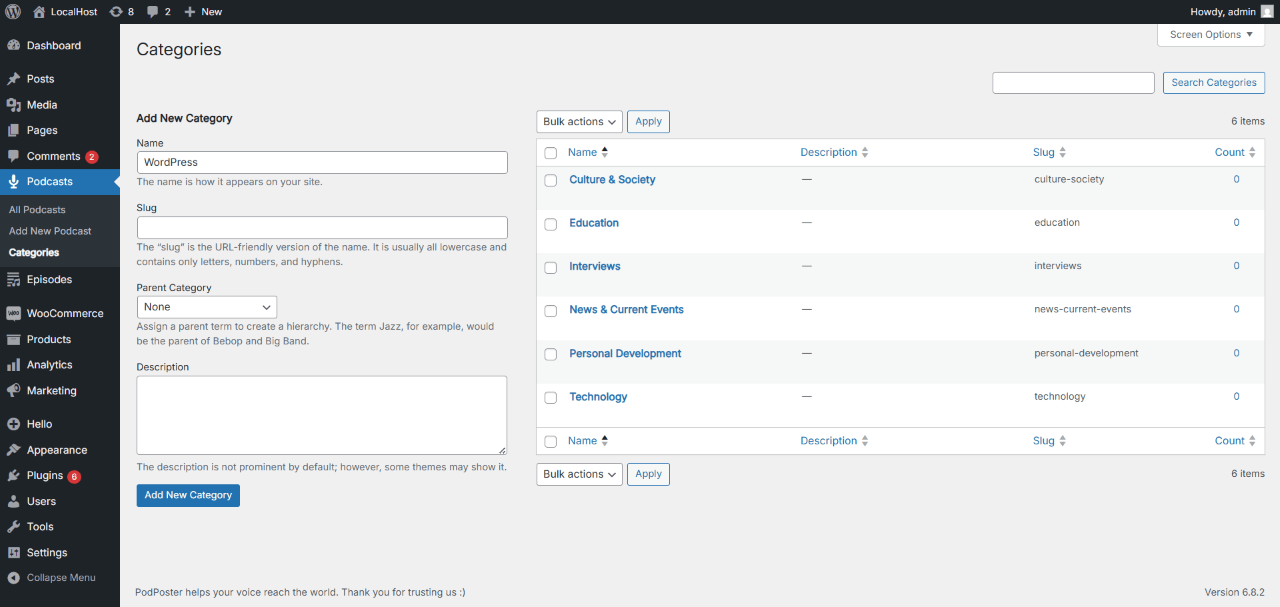Click the updates icon in the top bar
Viewport: 1280px width, 607px height.
[118, 11]
